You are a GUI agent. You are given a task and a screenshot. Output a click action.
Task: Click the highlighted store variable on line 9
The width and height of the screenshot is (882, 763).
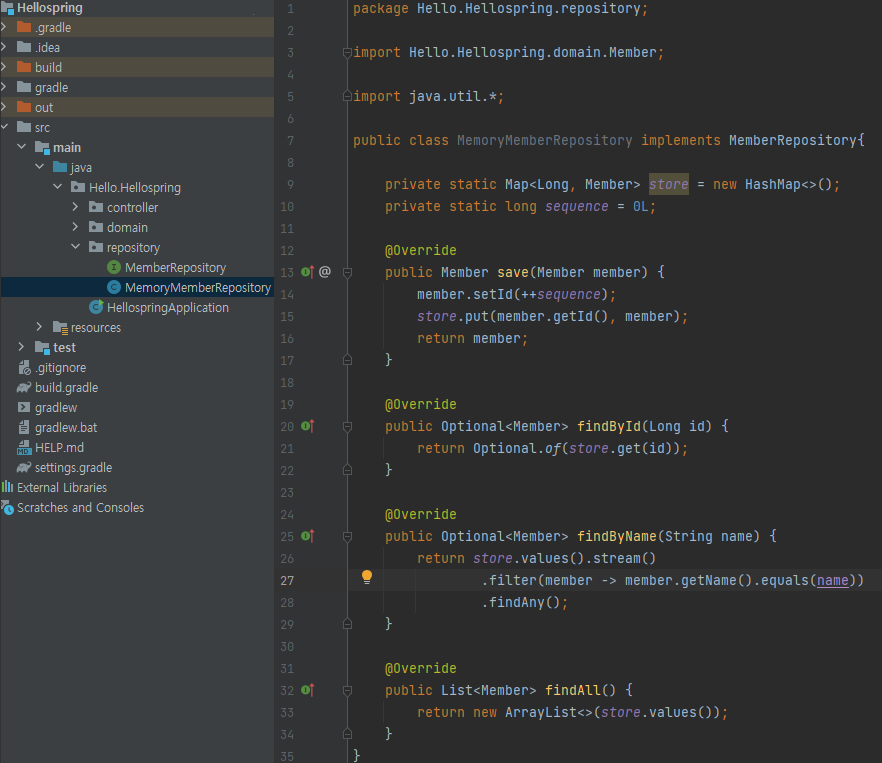(x=669, y=184)
